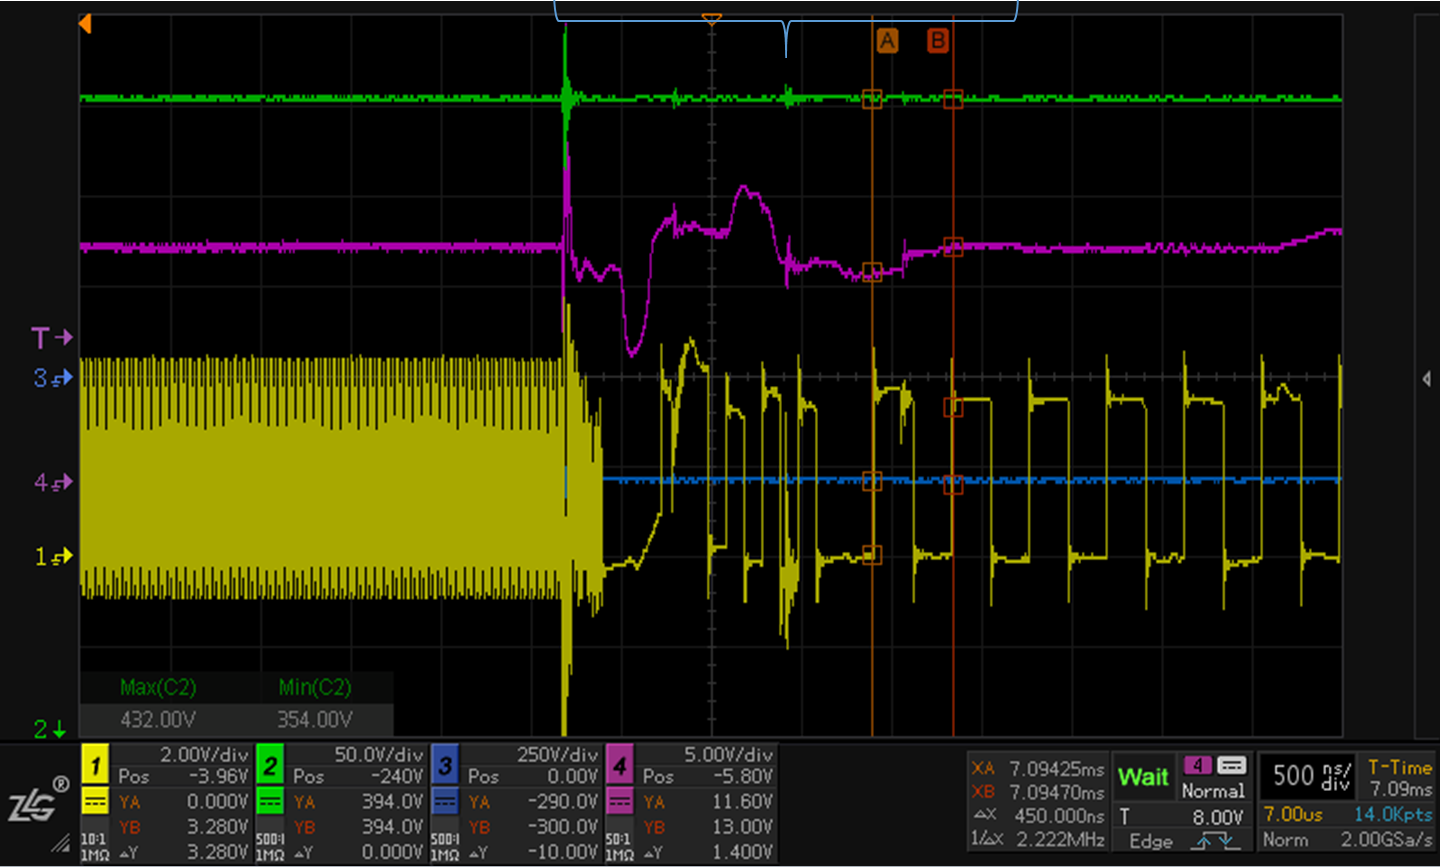Viewport: 1440px width, 867px height.
Task: Open the 500 ns/div timebase selector
Action: [x=1307, y=776]
